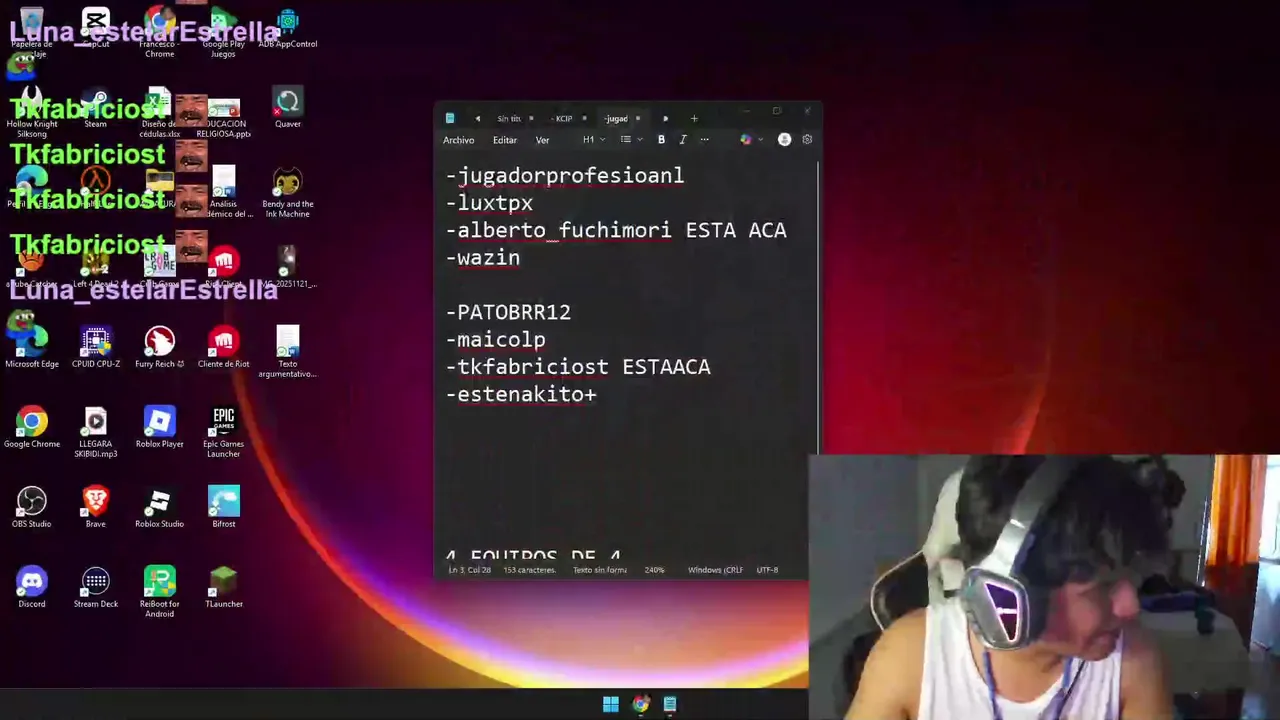Image resolution: width=1280 pixels, height=720 pixels.
Task: Switch to the '- KCIP' Notepad tab
Action: click(x=562, y=119)
